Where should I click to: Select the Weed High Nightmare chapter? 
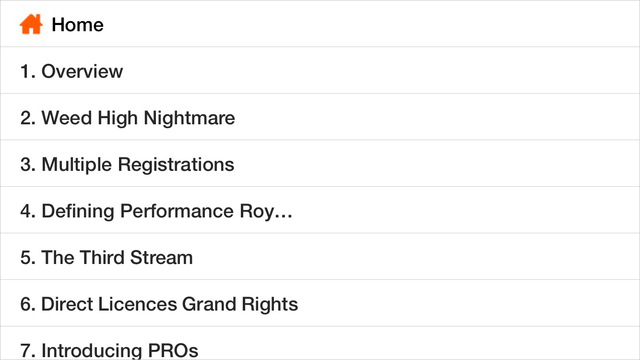pyautogui.click(x=320, y=117)
